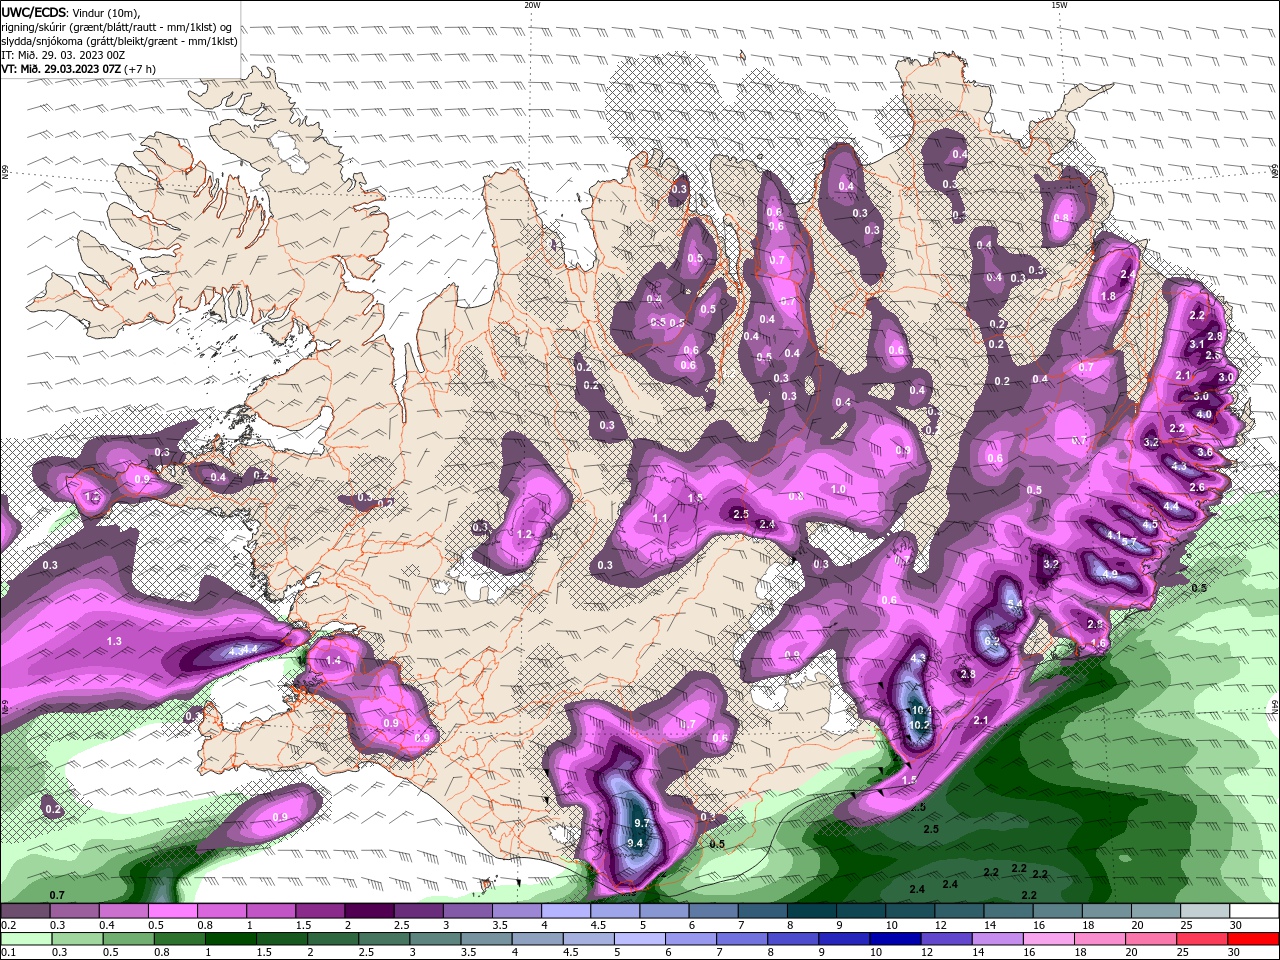Click the dark teal 8 snow legend swatch
The image size is (1280, 960).
pos(812,911)
